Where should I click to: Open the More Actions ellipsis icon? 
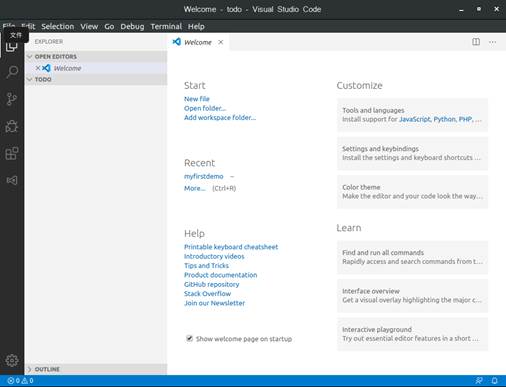(x=492, y=42)
